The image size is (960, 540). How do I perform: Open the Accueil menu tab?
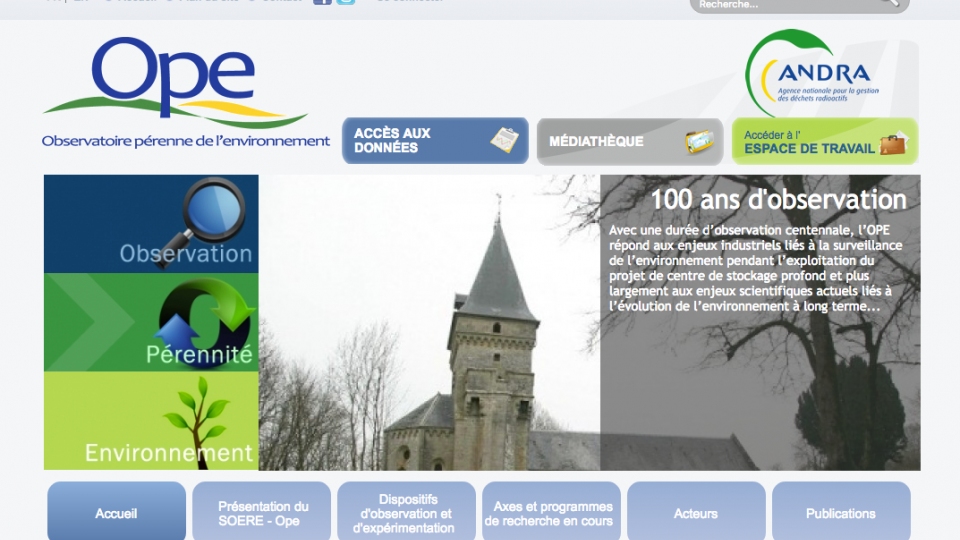pos(116,512)
